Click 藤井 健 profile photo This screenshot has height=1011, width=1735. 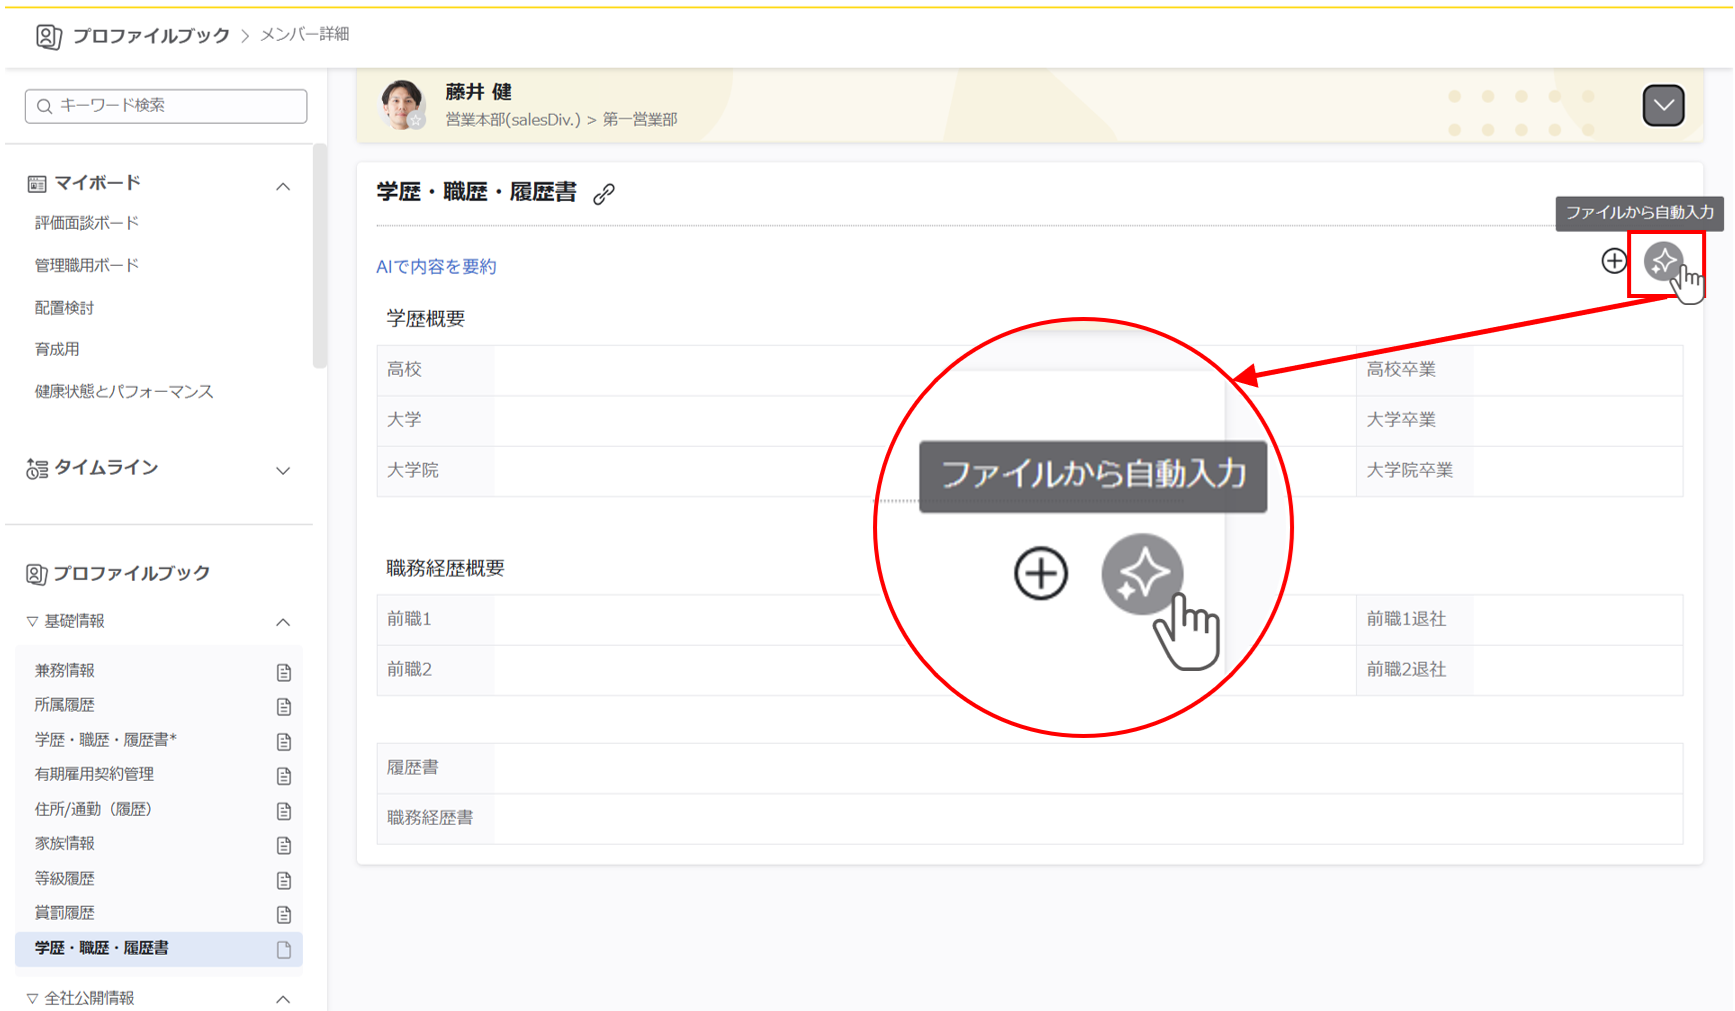point(403,105)
